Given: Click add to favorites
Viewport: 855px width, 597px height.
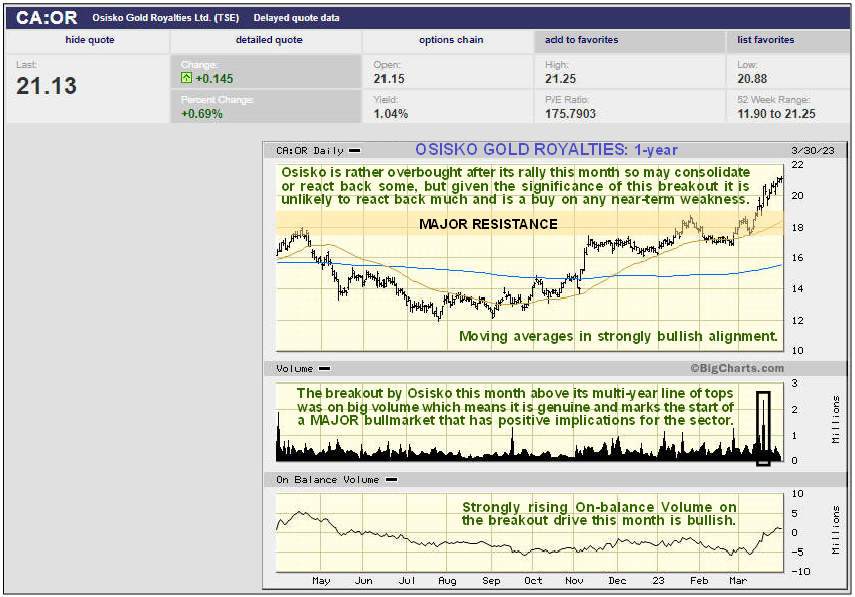Looking at the screenshot, I should pos(581,40).
